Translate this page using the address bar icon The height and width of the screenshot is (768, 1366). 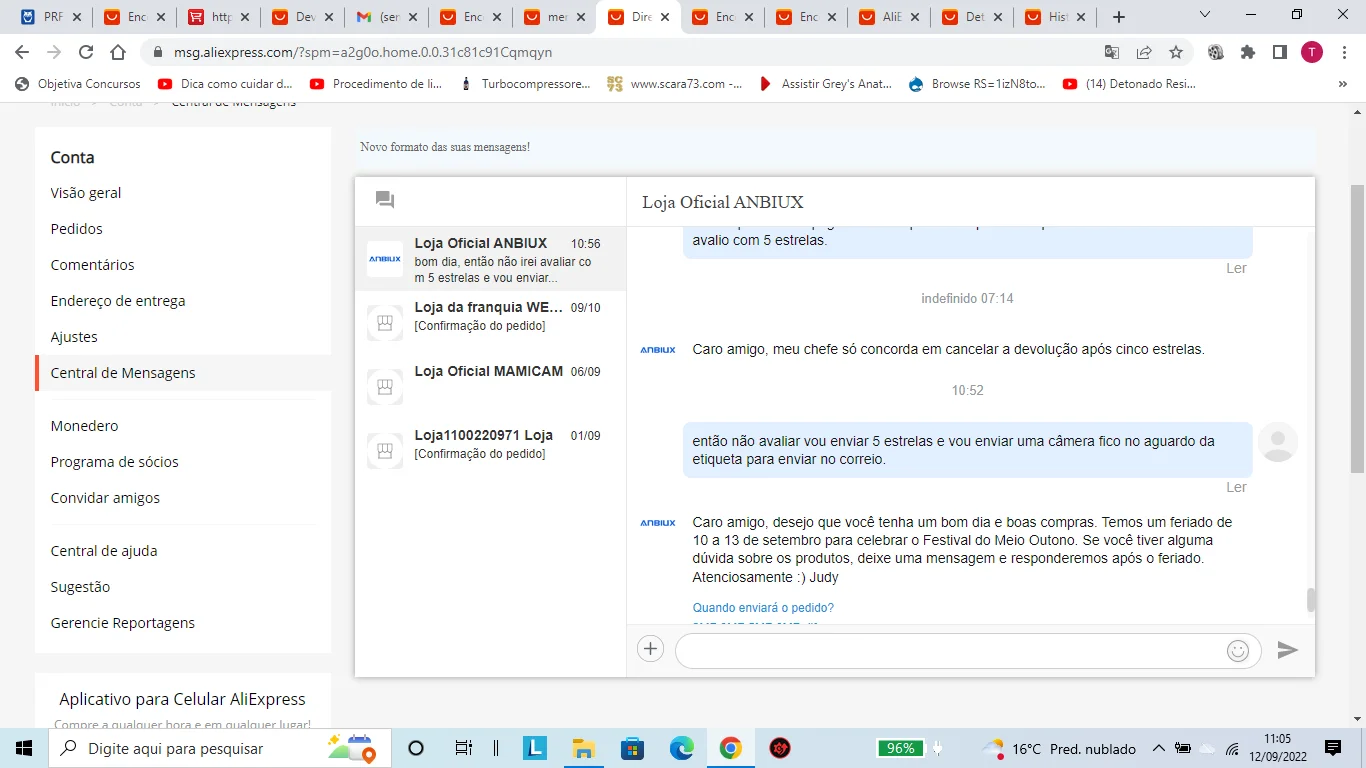pos(1112,52)
